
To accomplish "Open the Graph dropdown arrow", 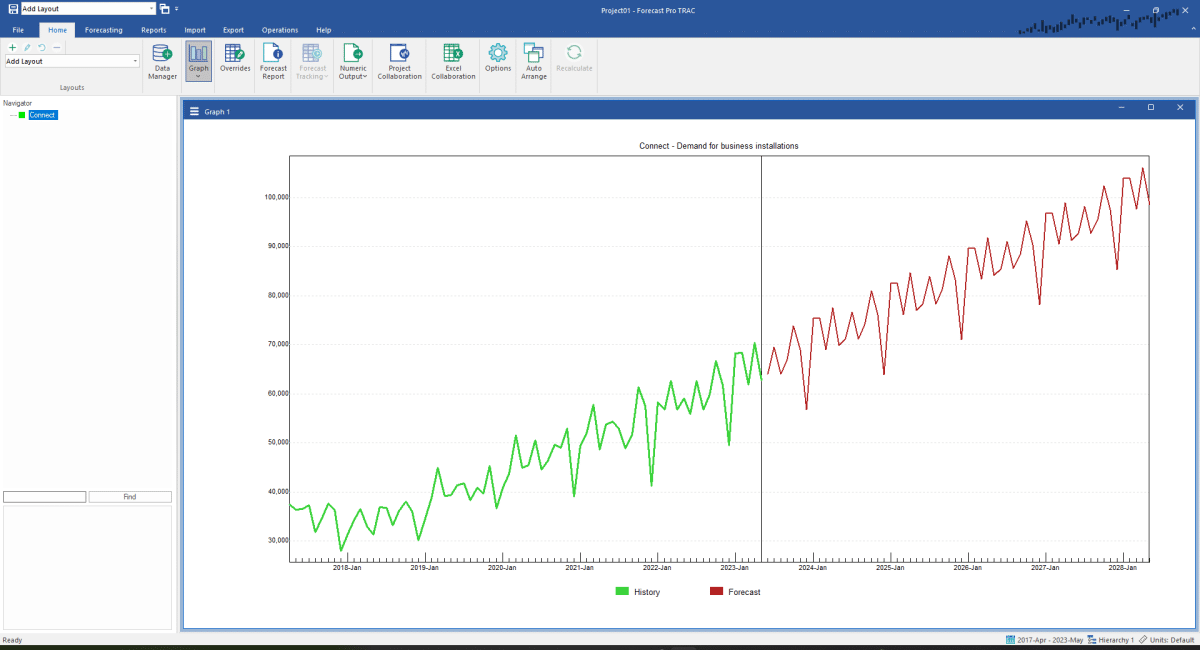I will (197, 74).
